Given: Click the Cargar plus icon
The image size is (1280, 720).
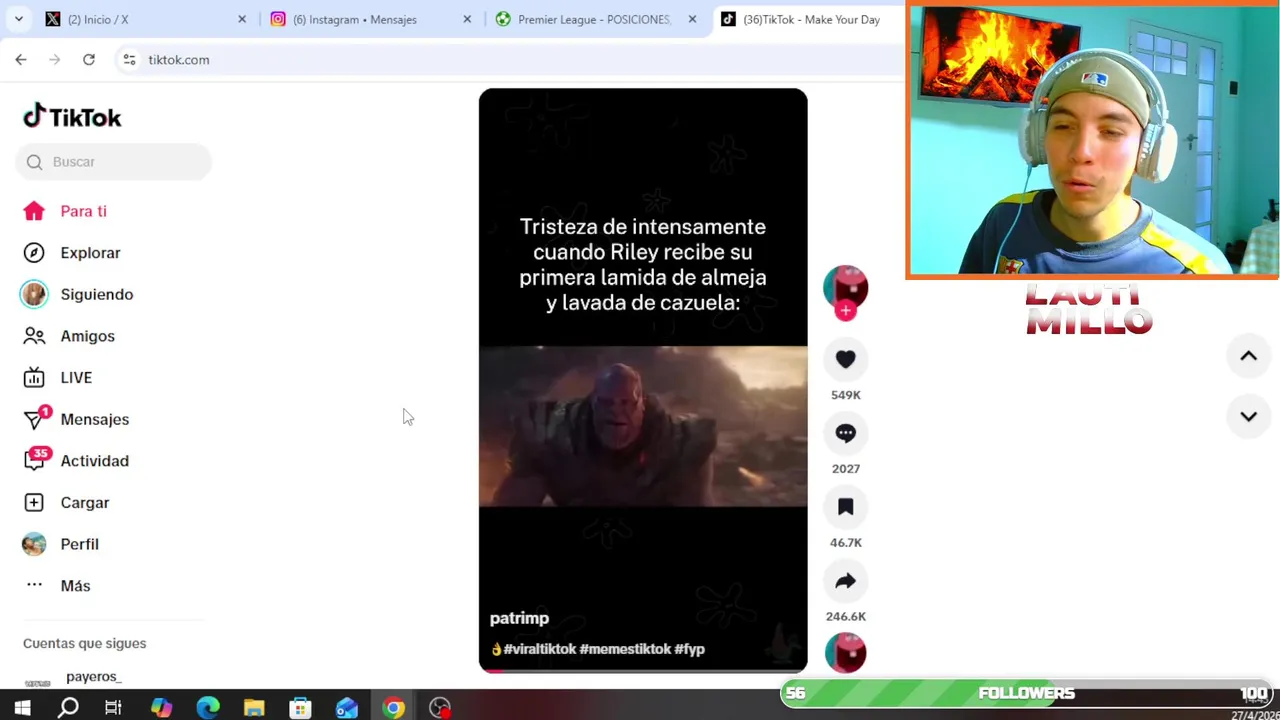Looking at the screenshot, I should click(34, 503).
